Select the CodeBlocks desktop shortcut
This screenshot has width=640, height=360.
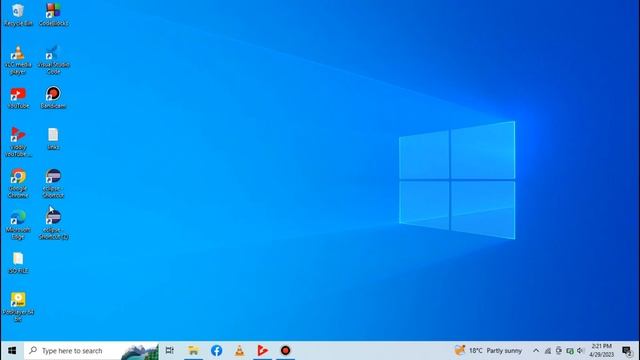point(53,15)
